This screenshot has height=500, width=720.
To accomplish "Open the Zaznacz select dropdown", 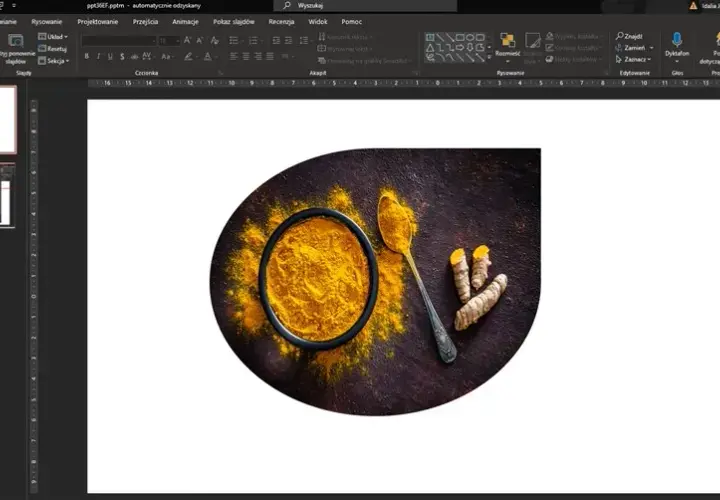I will point(633,59).
